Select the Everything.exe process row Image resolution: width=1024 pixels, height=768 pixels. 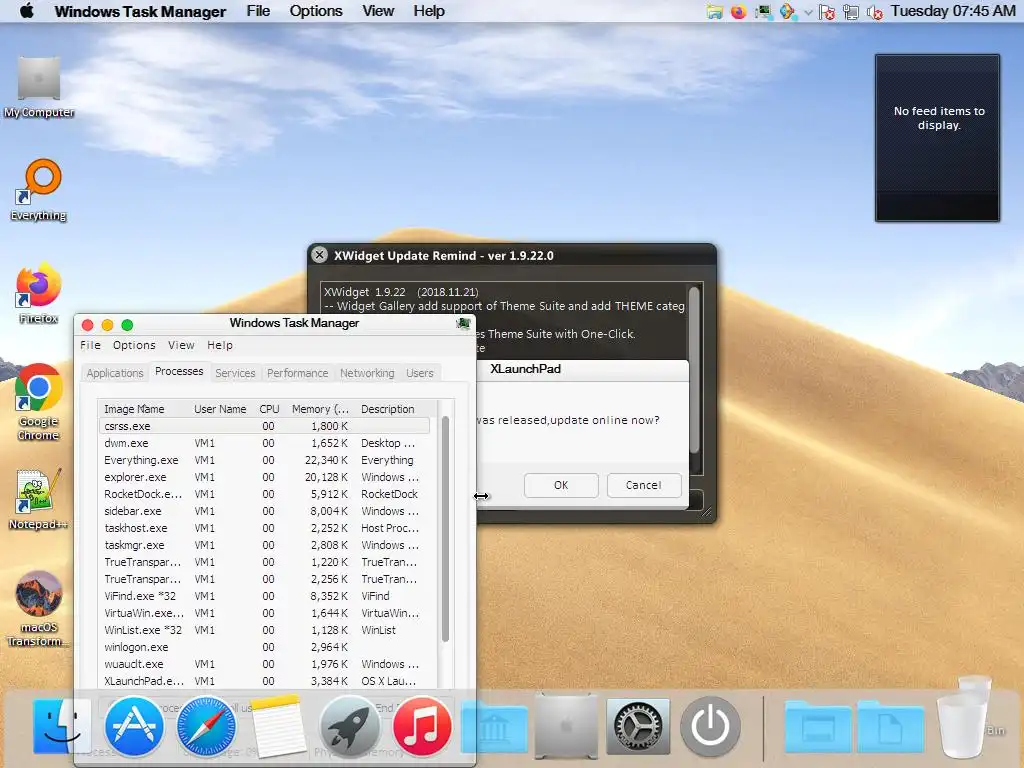[x=264, y=460]
